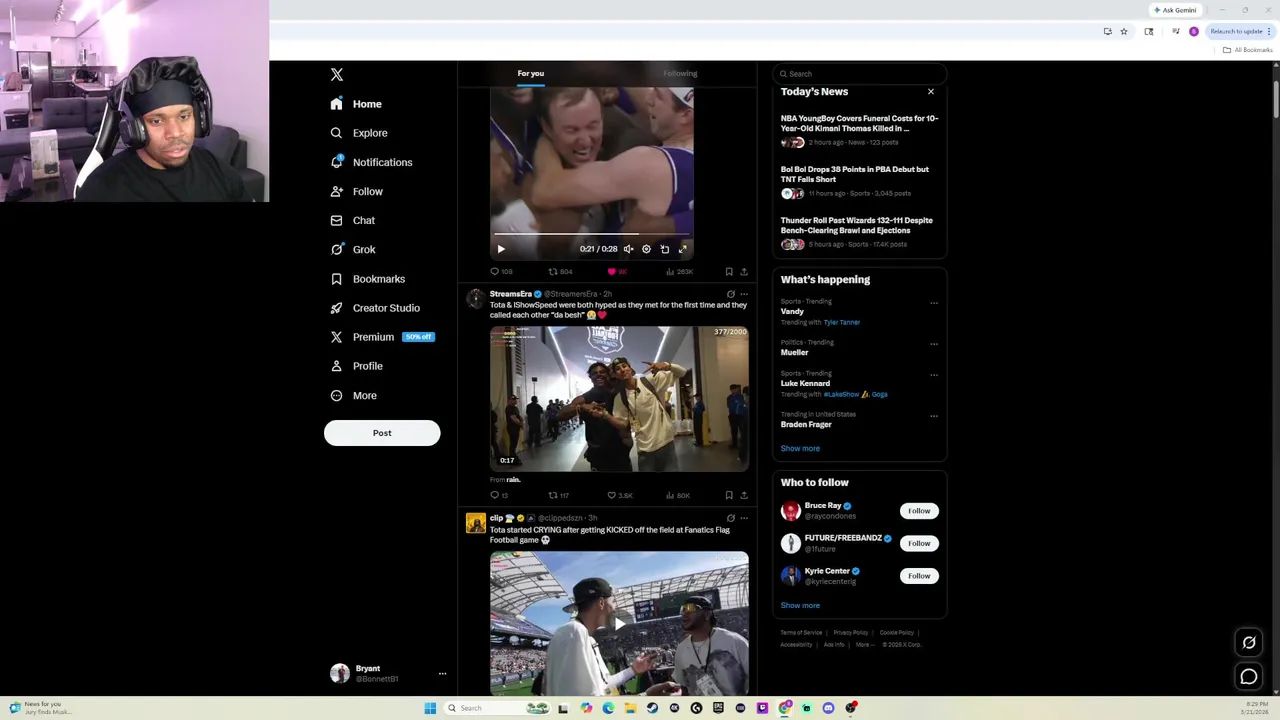Expand the video to fullscreen

click(x=683, y=249)
